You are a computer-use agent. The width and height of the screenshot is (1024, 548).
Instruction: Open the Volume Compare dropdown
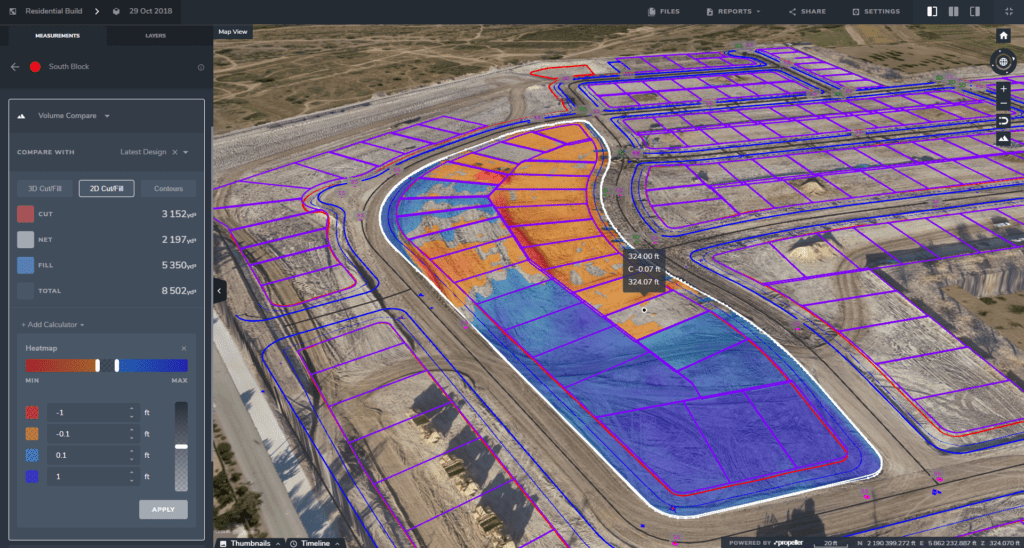pos(74,116)
